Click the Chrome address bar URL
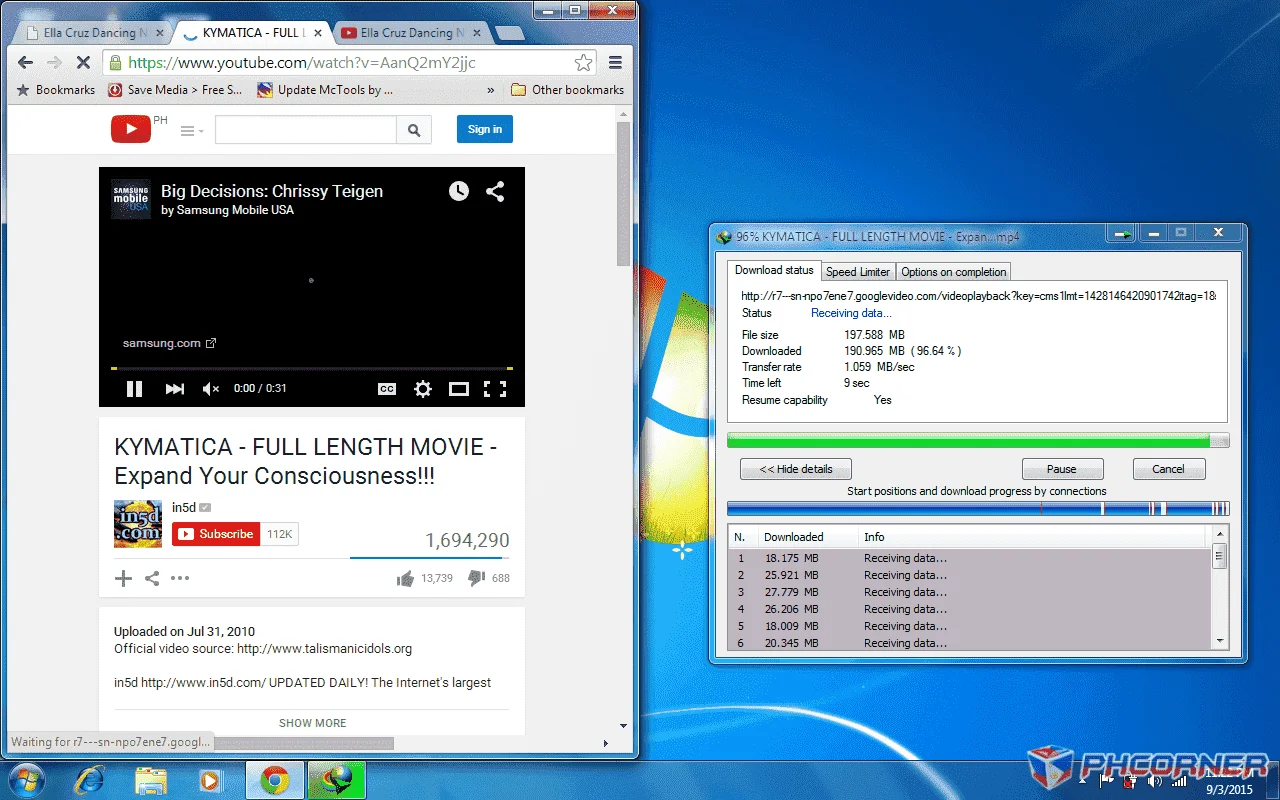The width and height of the screenshot is (1280, 800). click(302, 63)
